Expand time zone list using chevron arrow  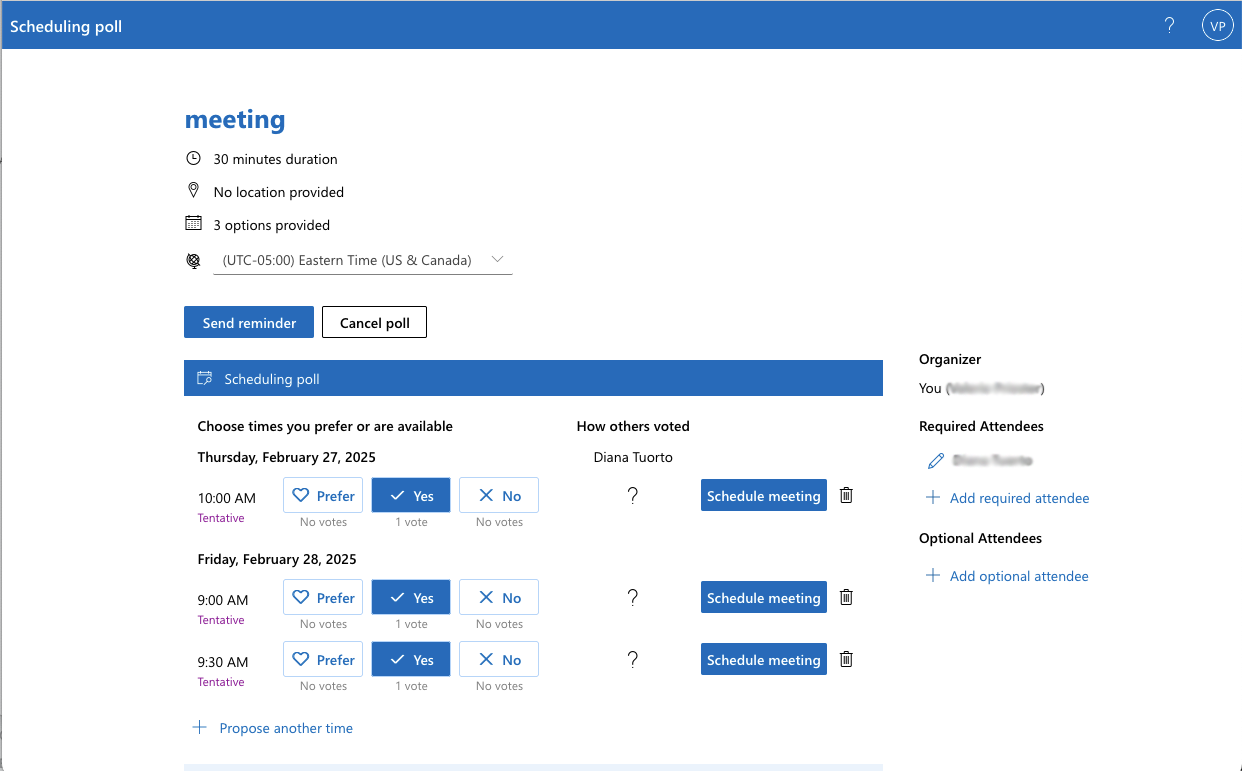tap(498, 260)
